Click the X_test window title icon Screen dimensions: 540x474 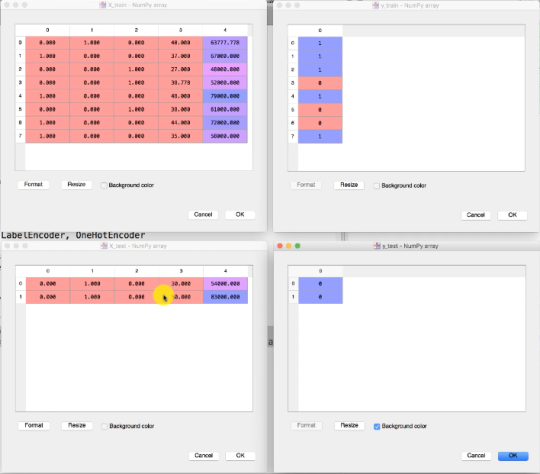104,246
